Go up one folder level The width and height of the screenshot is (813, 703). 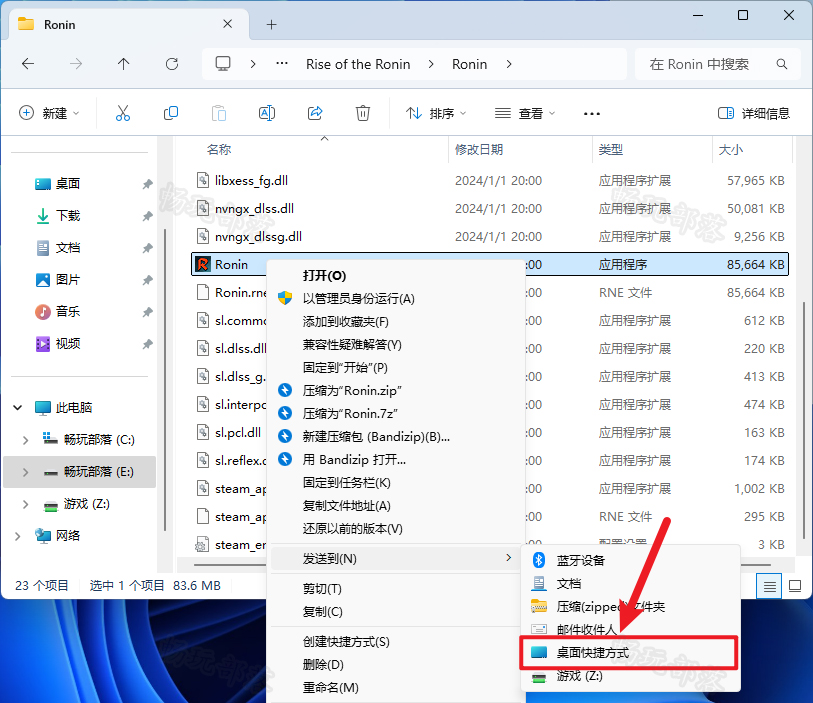123,64
